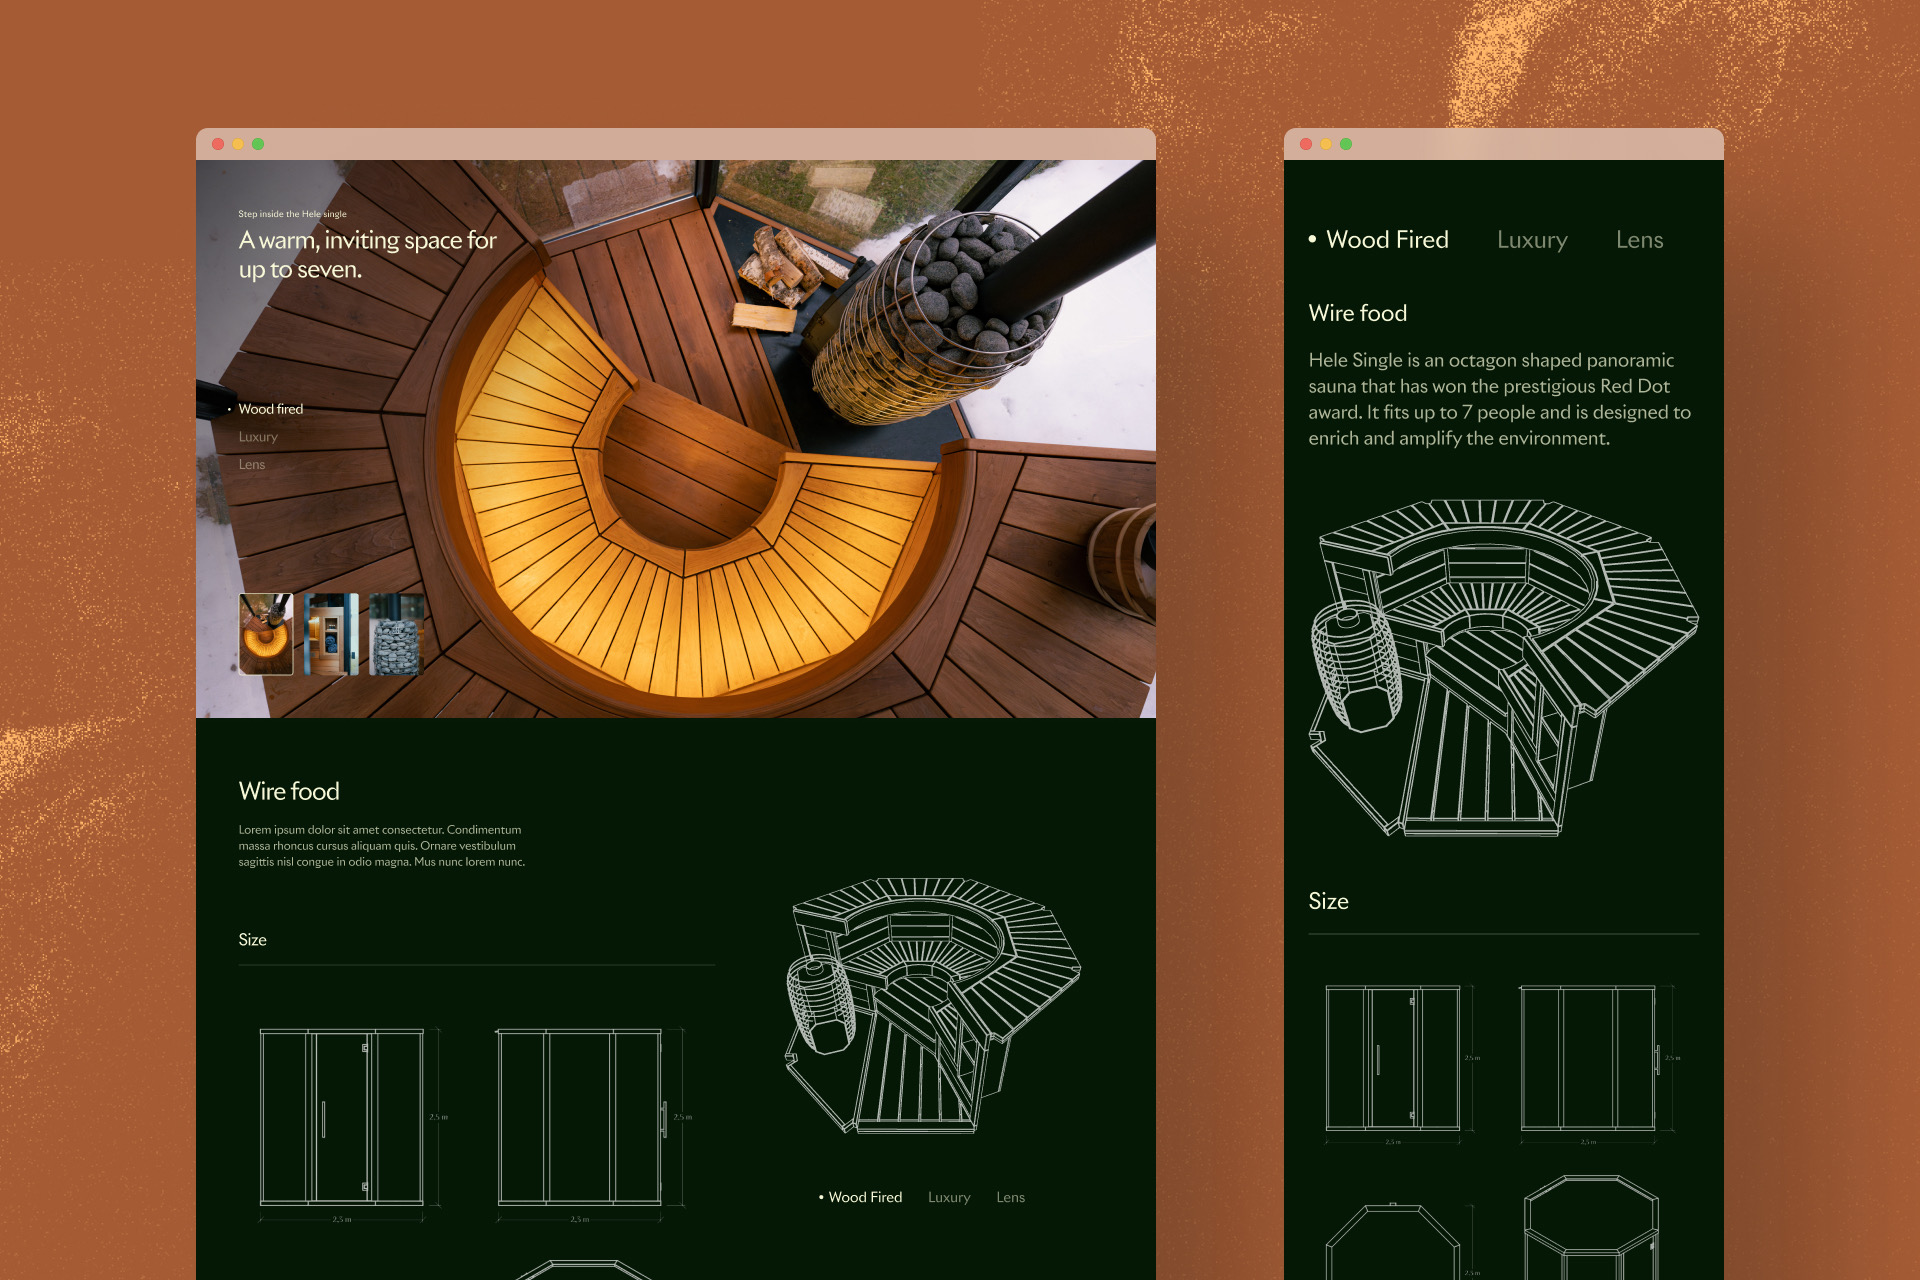Open the stone heater thumbnail
The height and width of the screenshot is (1280, 1920).
[396, 634]
